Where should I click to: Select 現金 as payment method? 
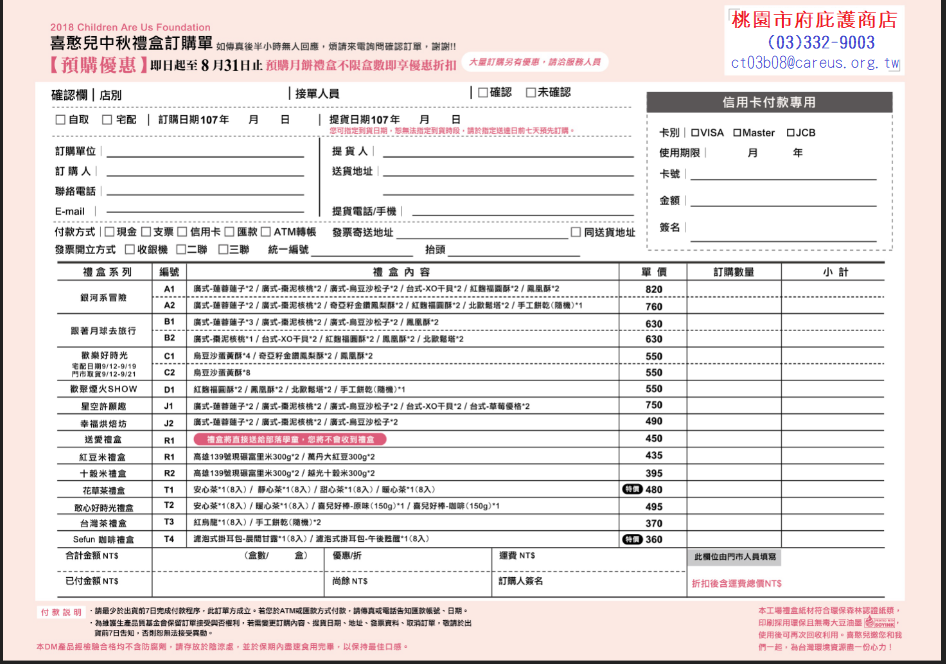pos(110,232)
